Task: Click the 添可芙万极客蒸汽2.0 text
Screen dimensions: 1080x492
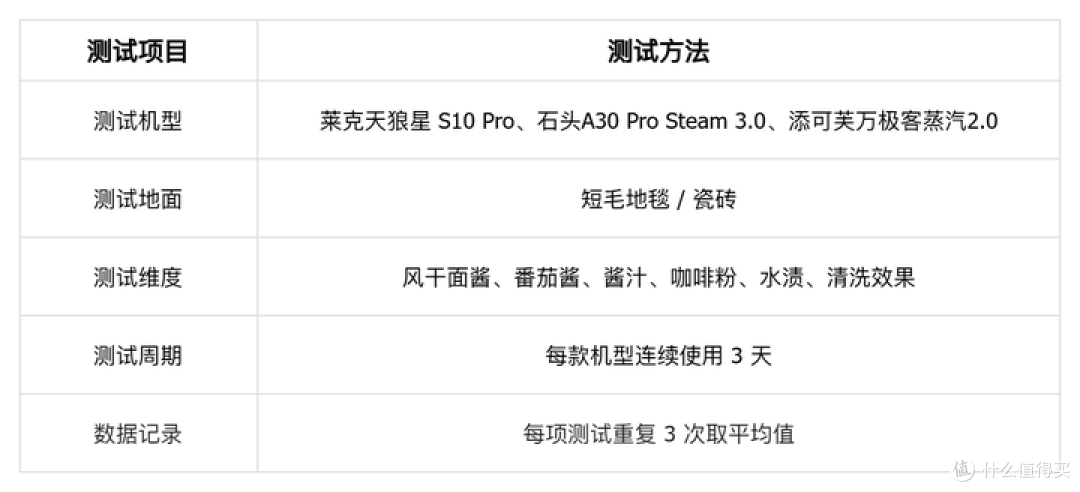Action: coord(893,121)
